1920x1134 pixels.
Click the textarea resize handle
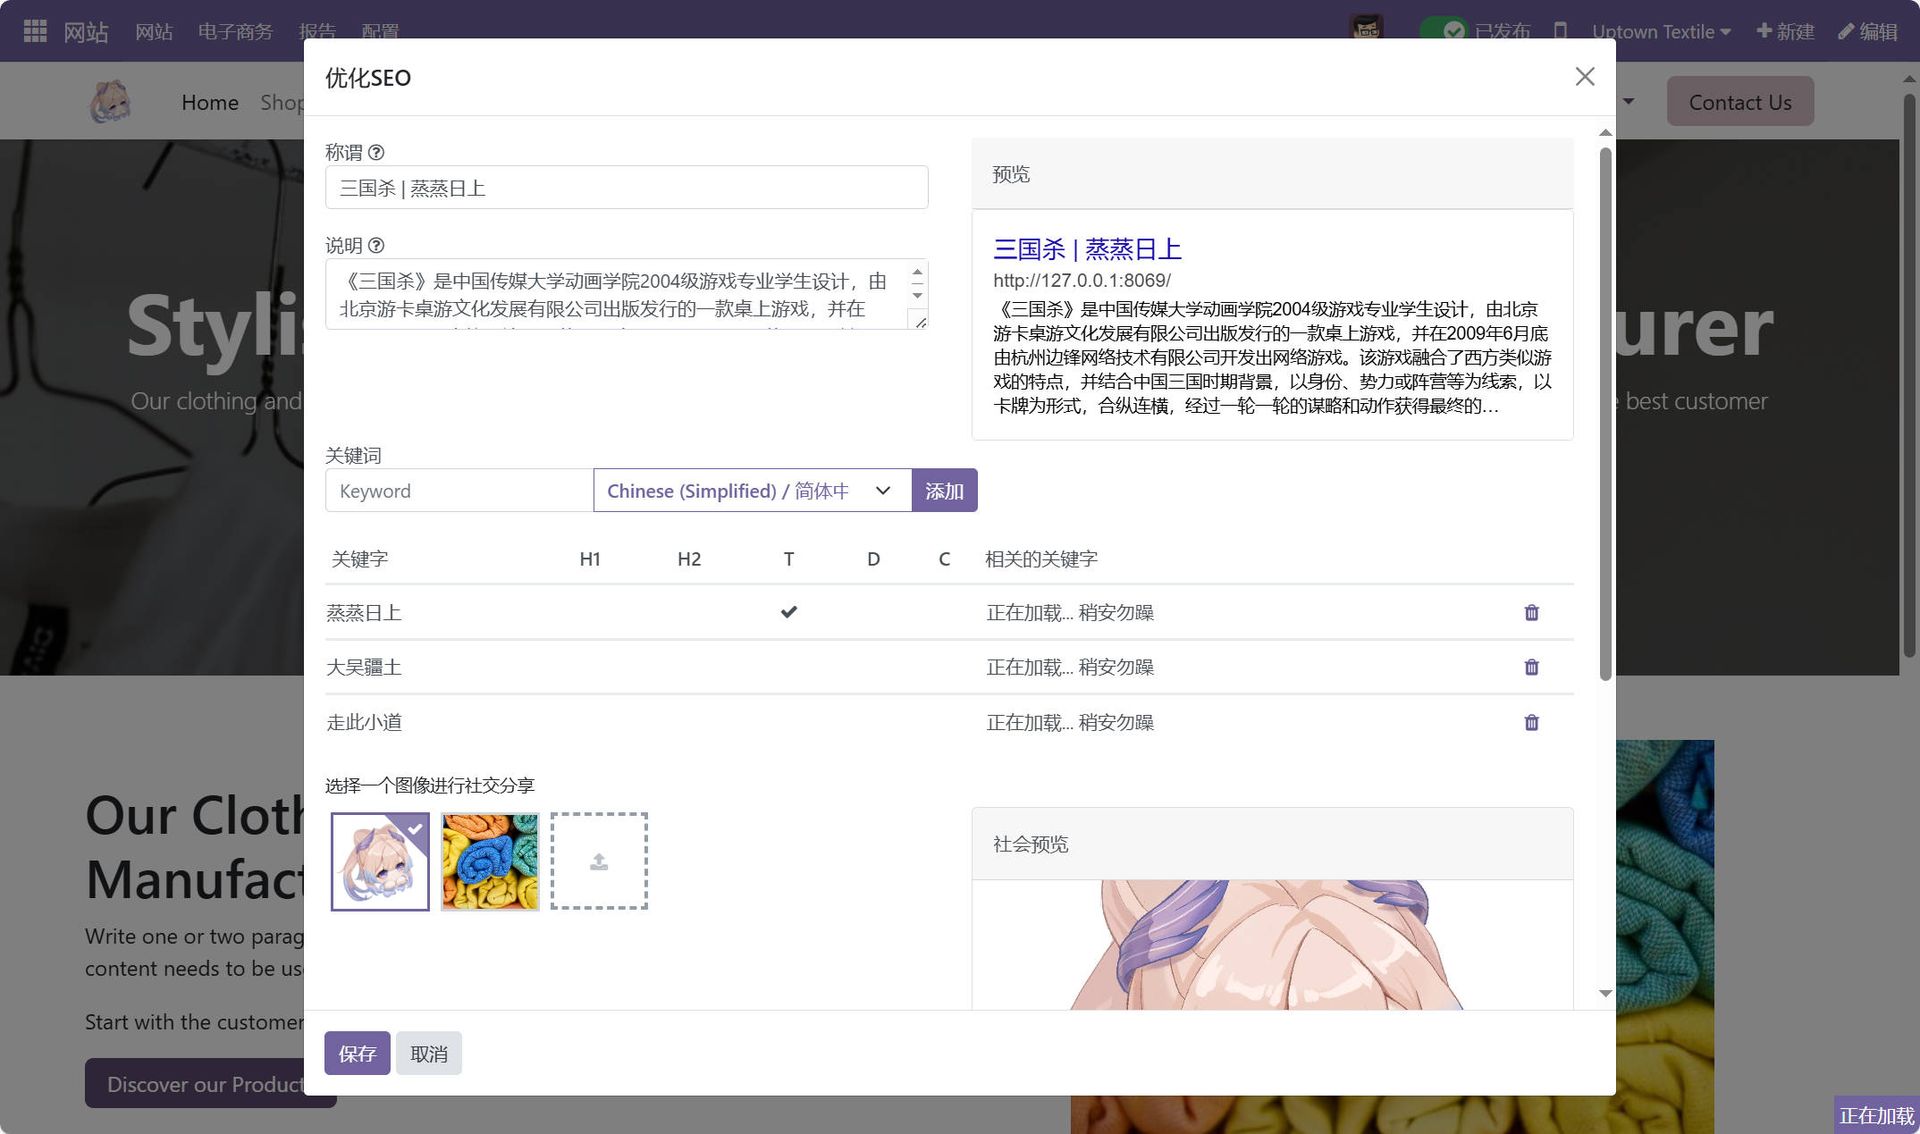(x=920, y=321)
